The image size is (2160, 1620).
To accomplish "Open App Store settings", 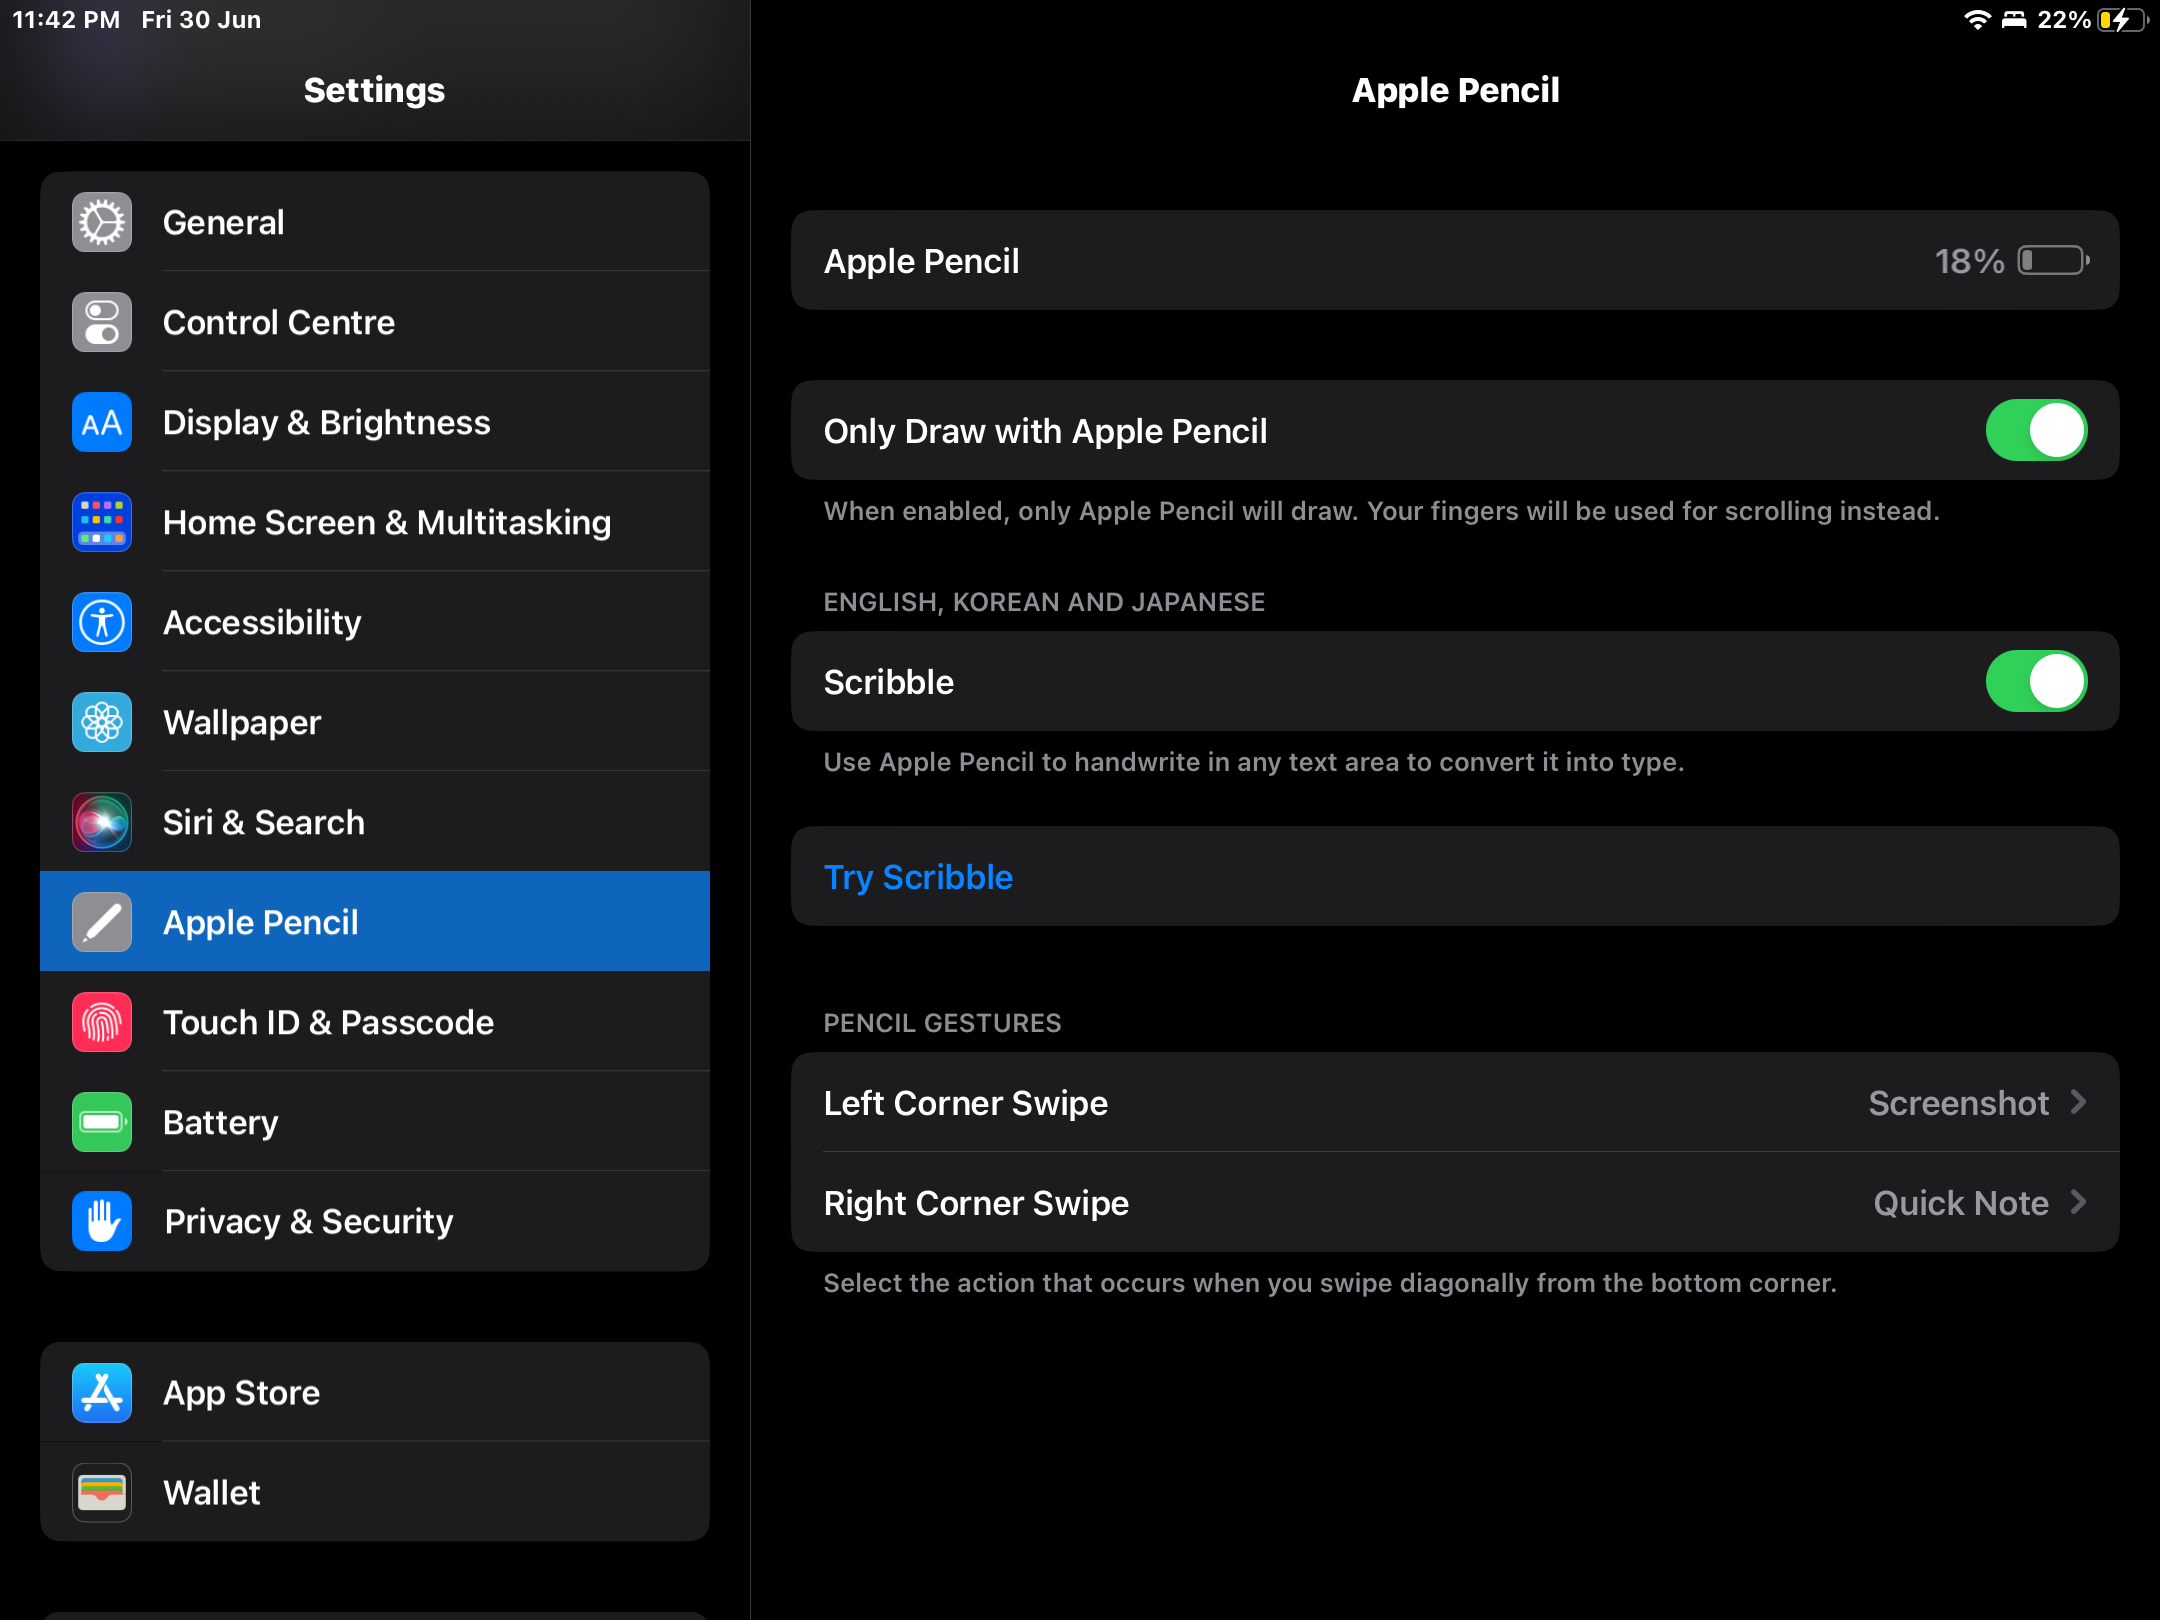I will pyautogui.click(x=375, y=1392).
